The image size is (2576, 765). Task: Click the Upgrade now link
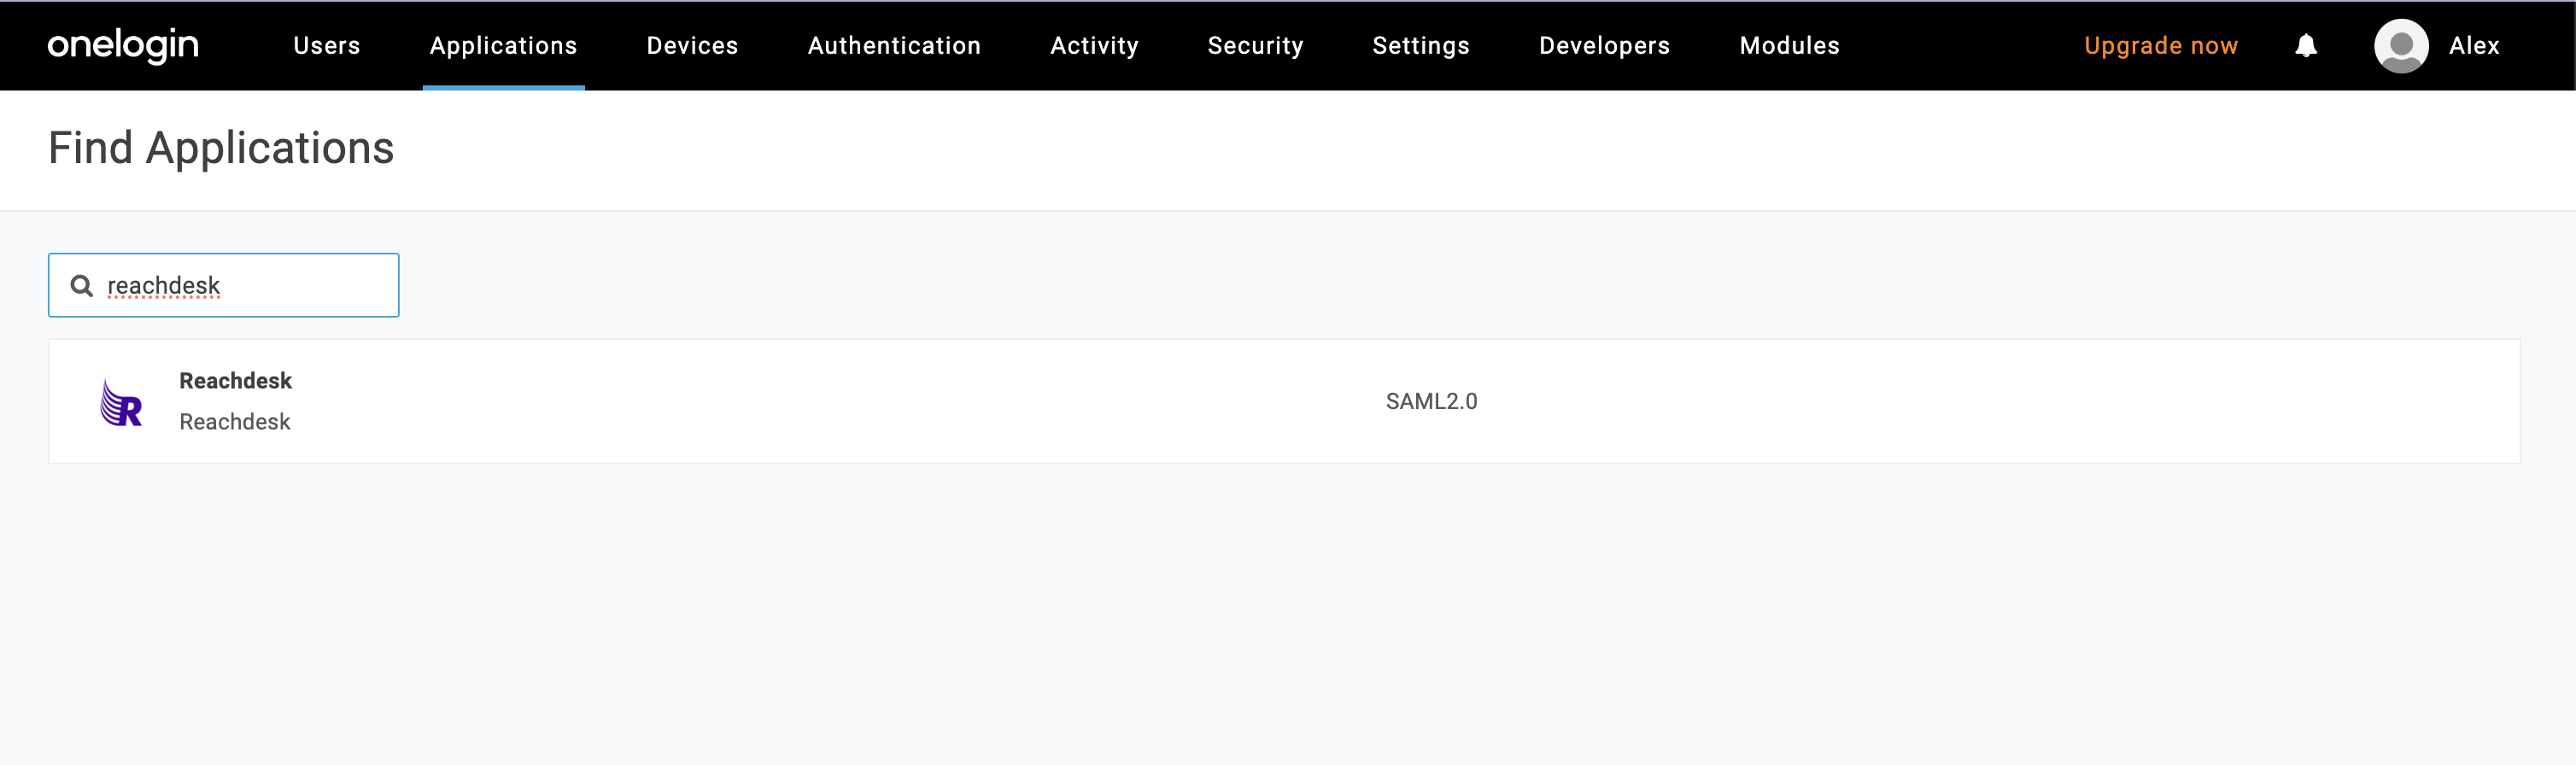pos(2160,46)
